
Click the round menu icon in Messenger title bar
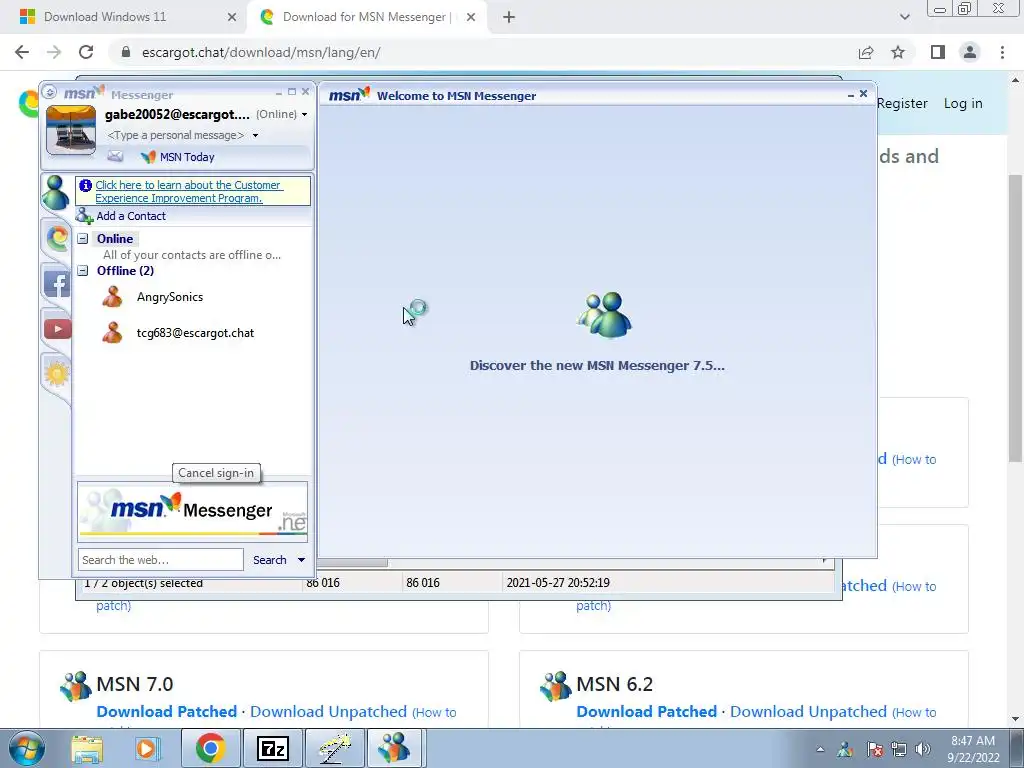[50, 92]
